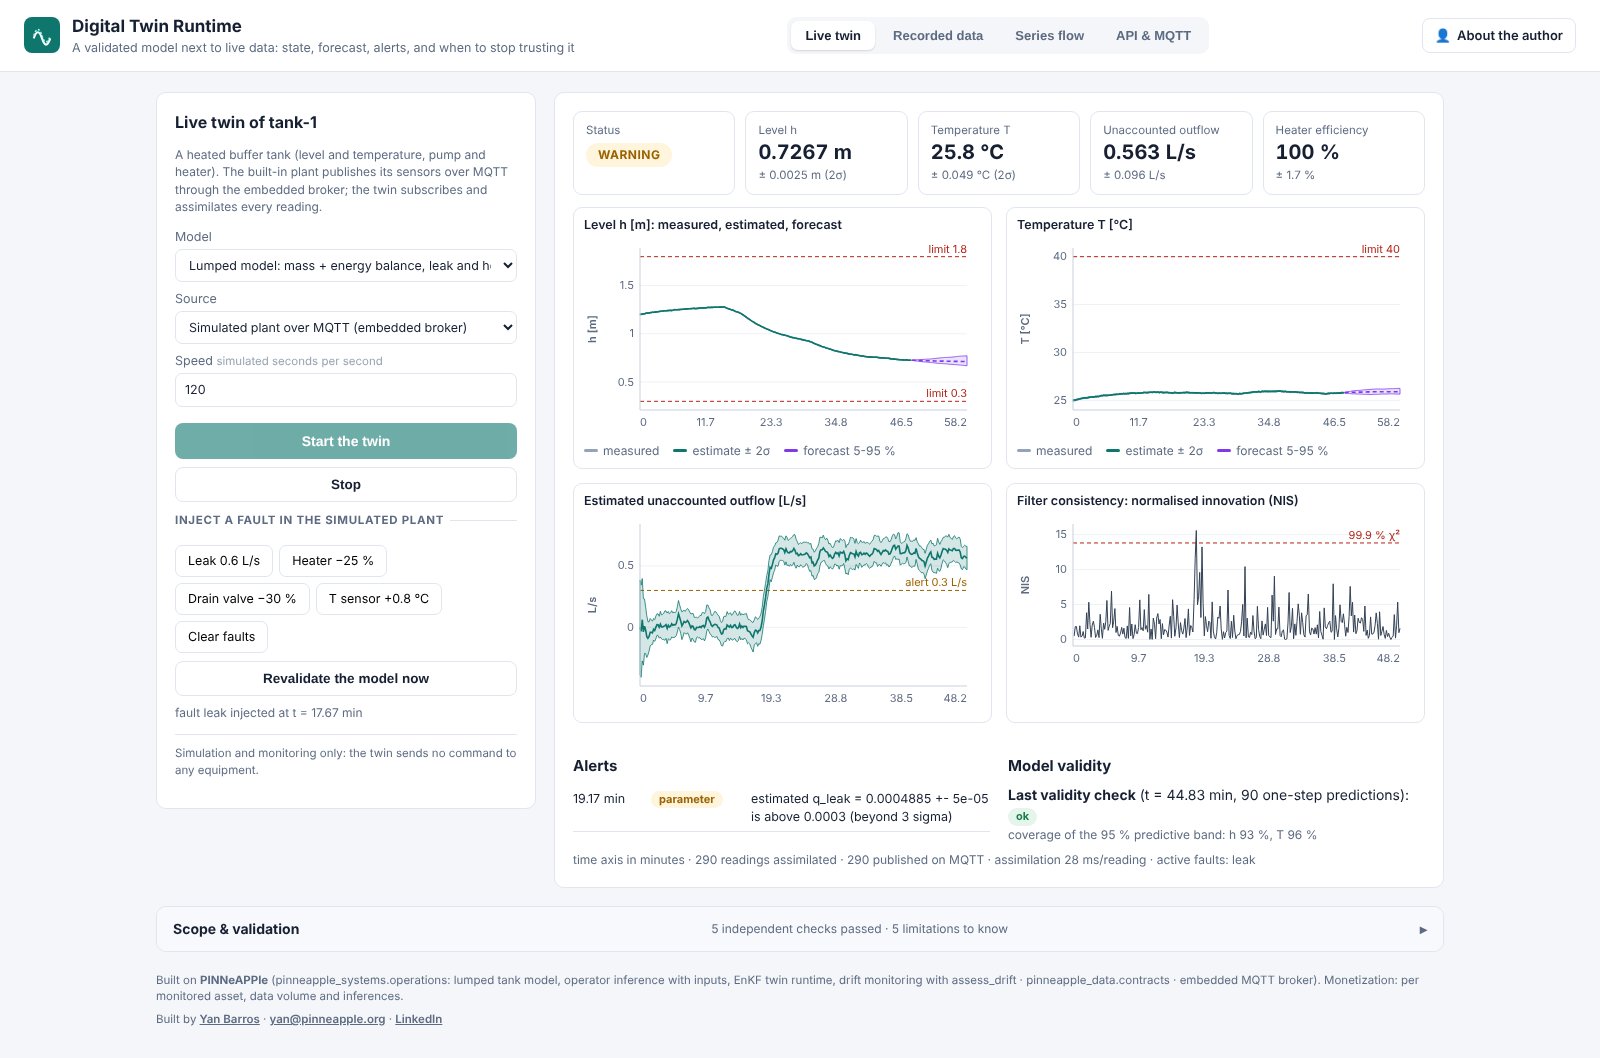Click estimate ± 2σ legend in Level h chart
Screen dimensions: 1600x1058
click(x=722, y=451)
